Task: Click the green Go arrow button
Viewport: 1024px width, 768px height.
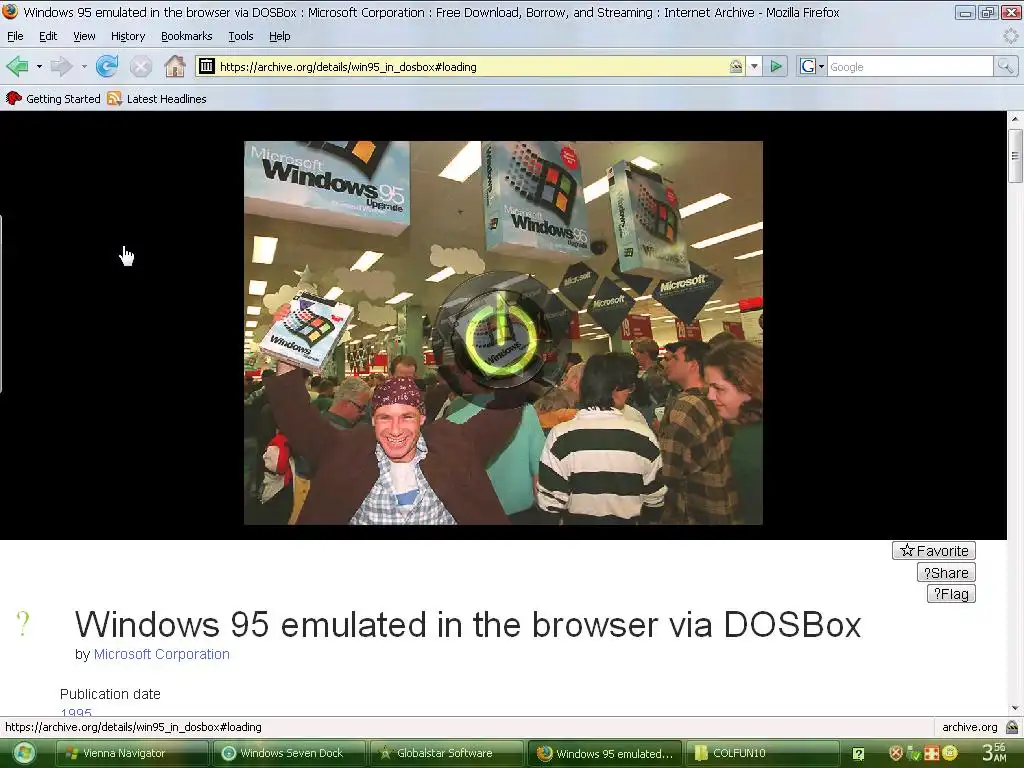Action: [x=776, y=66]
